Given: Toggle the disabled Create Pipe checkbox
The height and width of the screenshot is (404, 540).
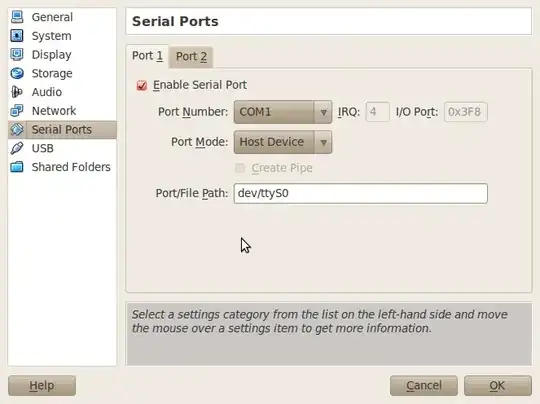Looking at the screenshot, I should 240,168.
